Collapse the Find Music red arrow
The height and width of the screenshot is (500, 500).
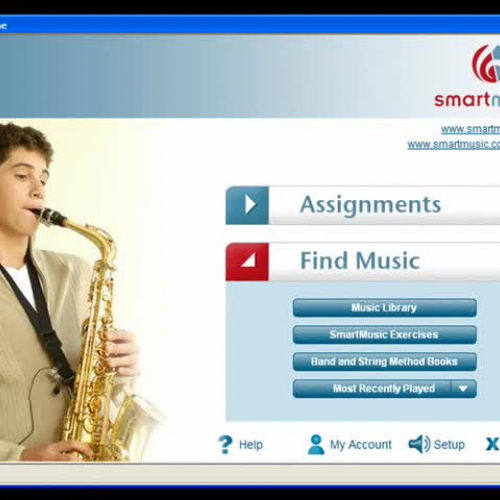247,262
